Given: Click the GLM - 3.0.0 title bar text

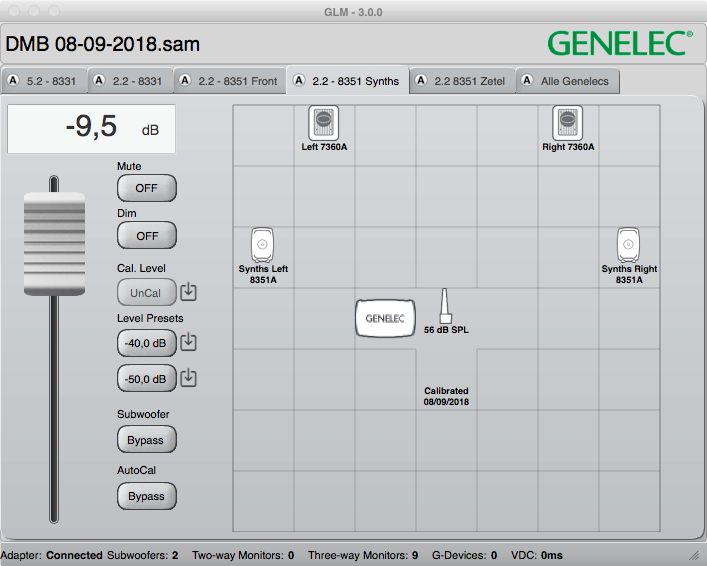Looking at the screenshot, I should coord(353,12).
